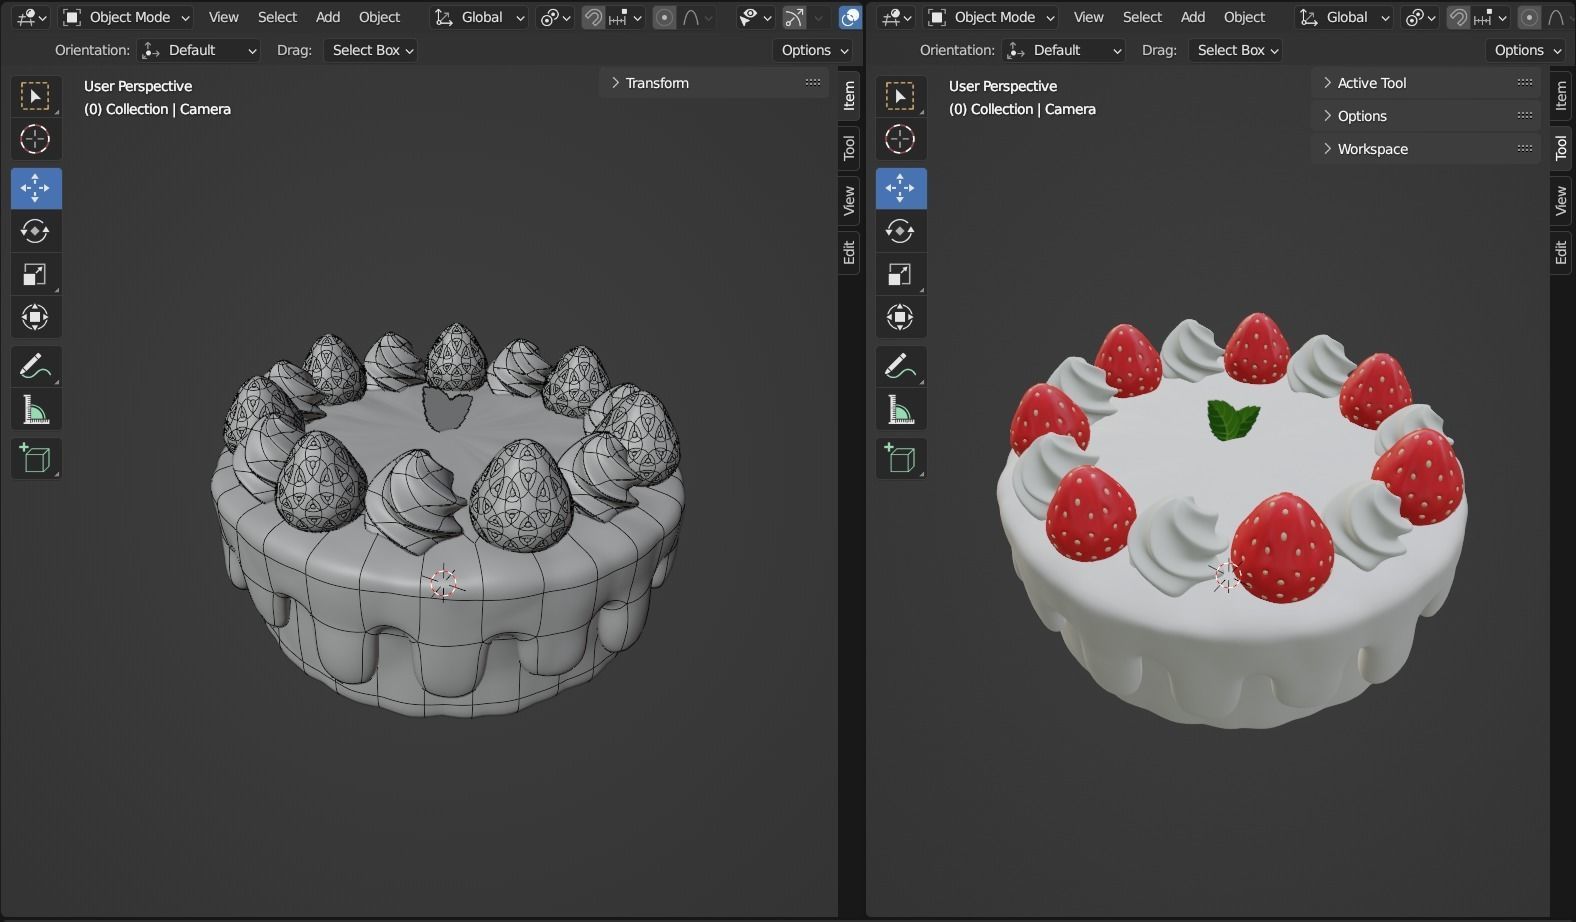
Task: Open pivot point dropdown in left viewport
Action: click(555, 17)
